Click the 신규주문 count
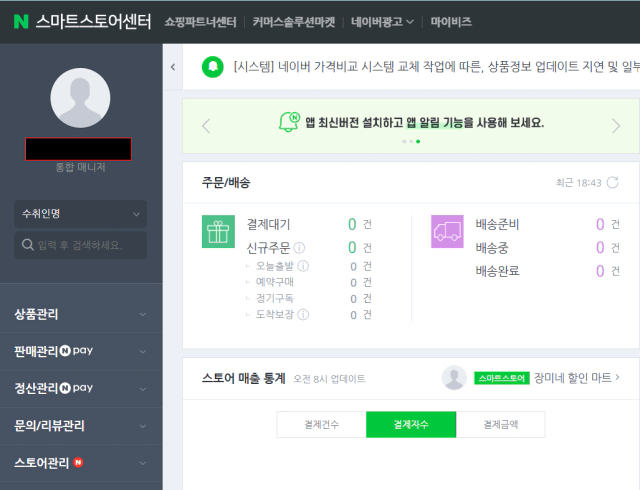640x490 pixels. 352,247
